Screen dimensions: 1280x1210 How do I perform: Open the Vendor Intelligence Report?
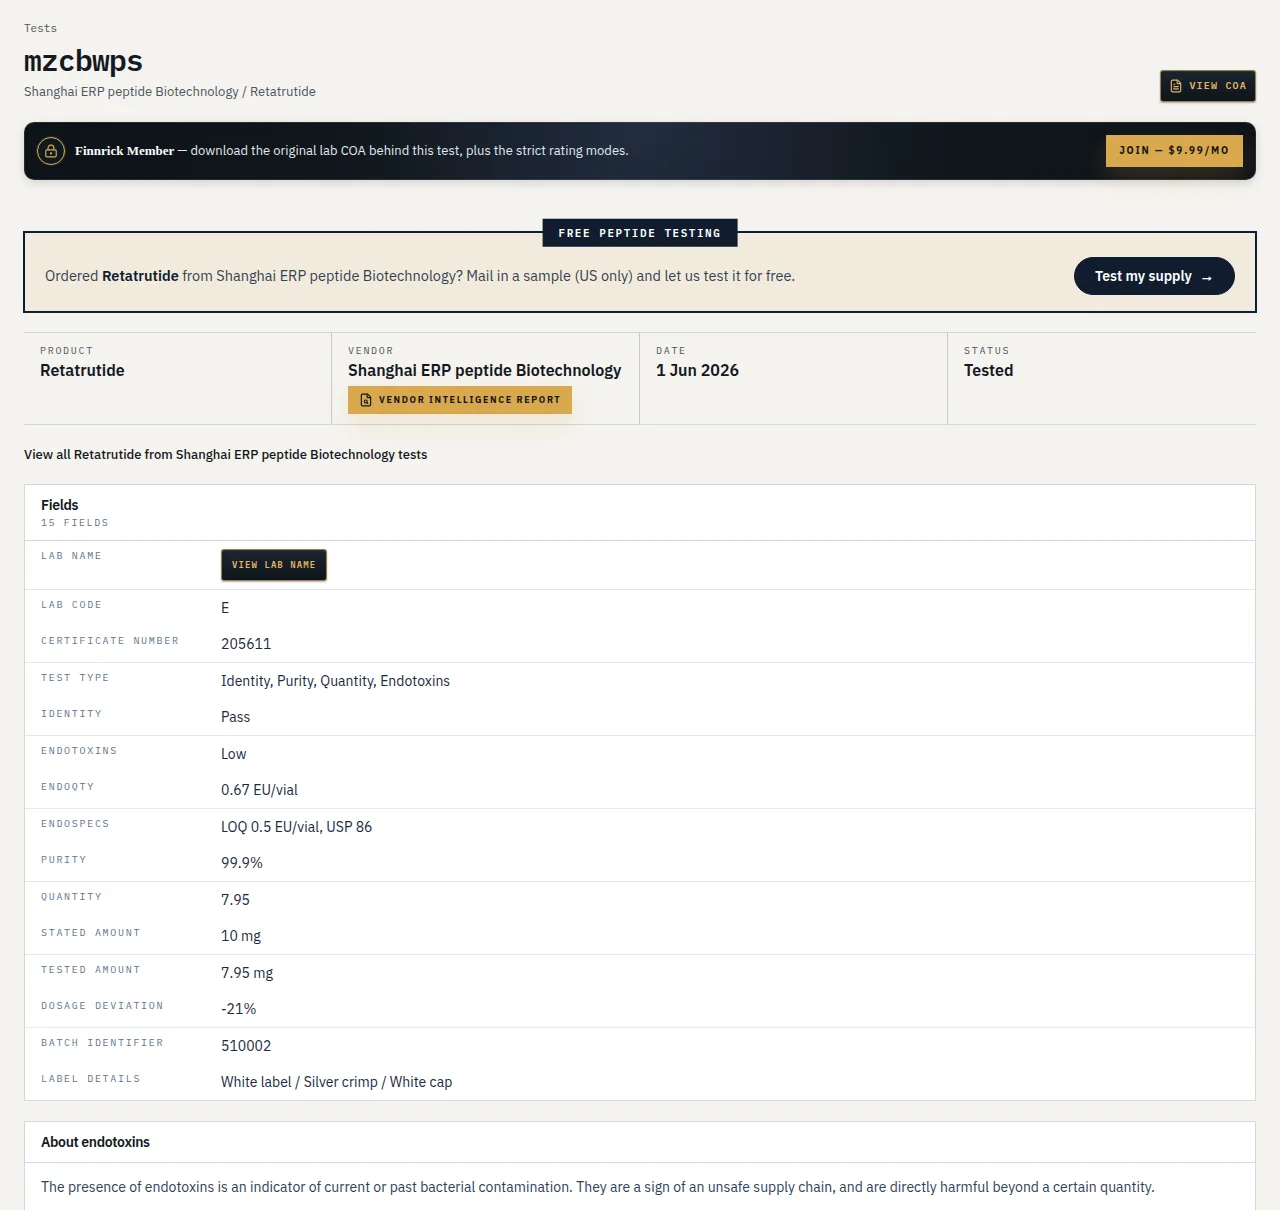(x=460, y=400)
